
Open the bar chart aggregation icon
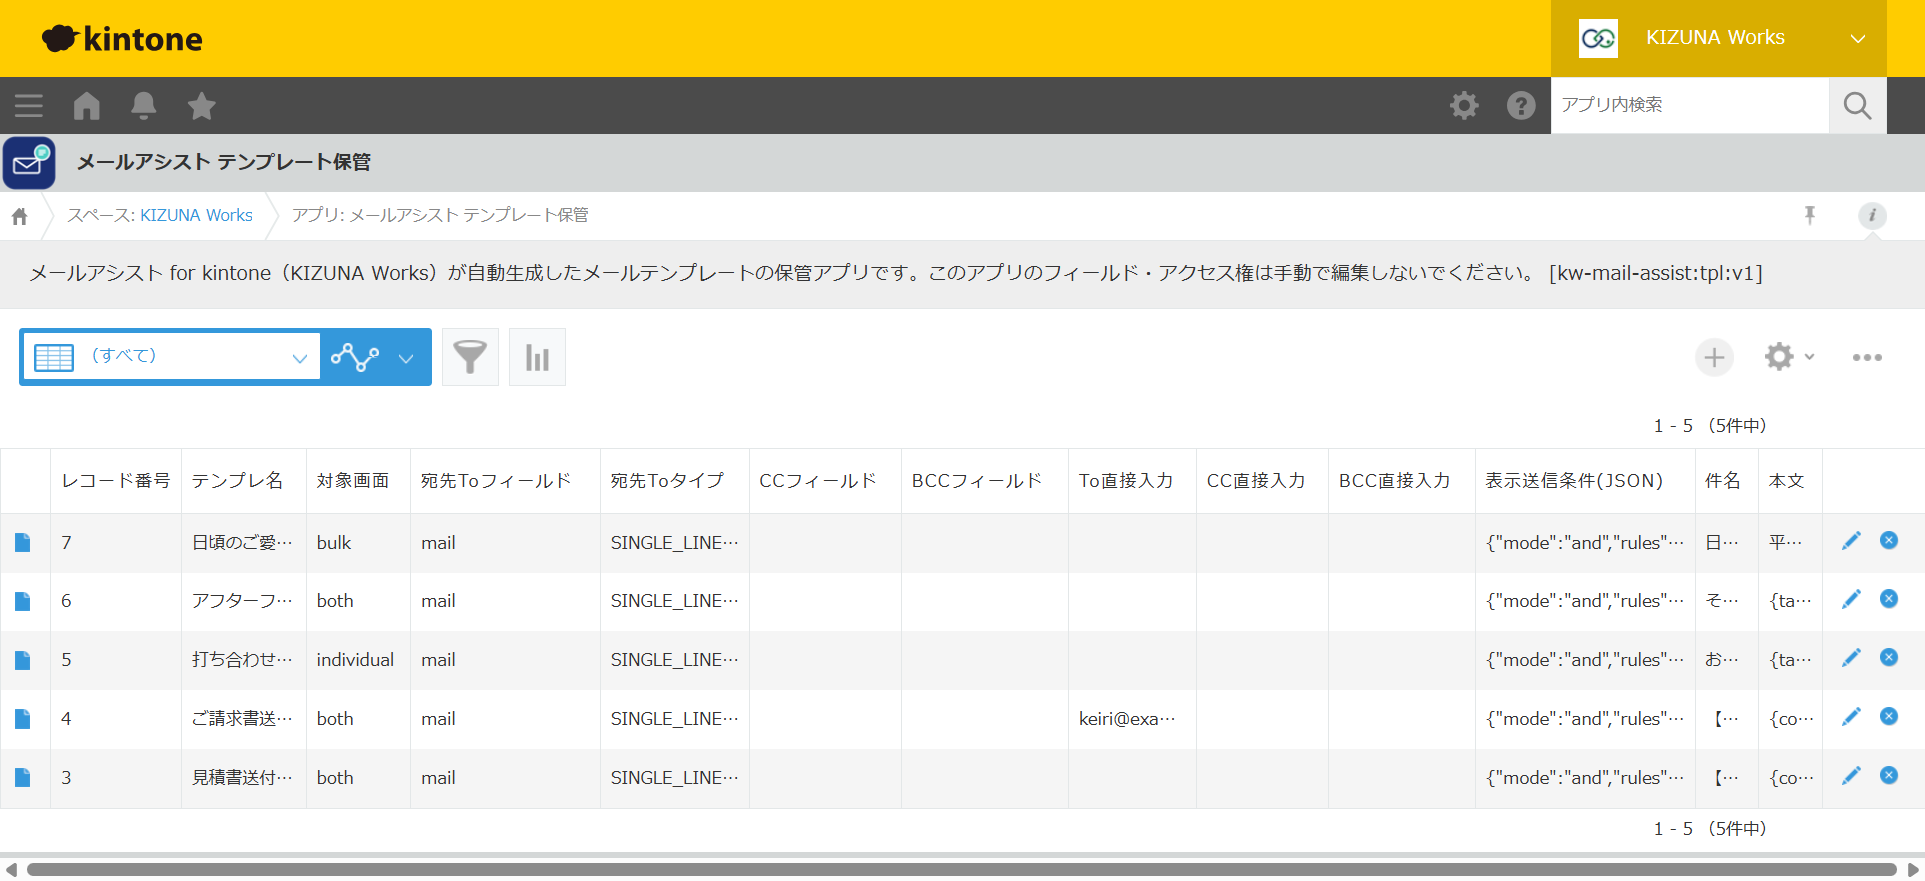(x=537, y=357)
